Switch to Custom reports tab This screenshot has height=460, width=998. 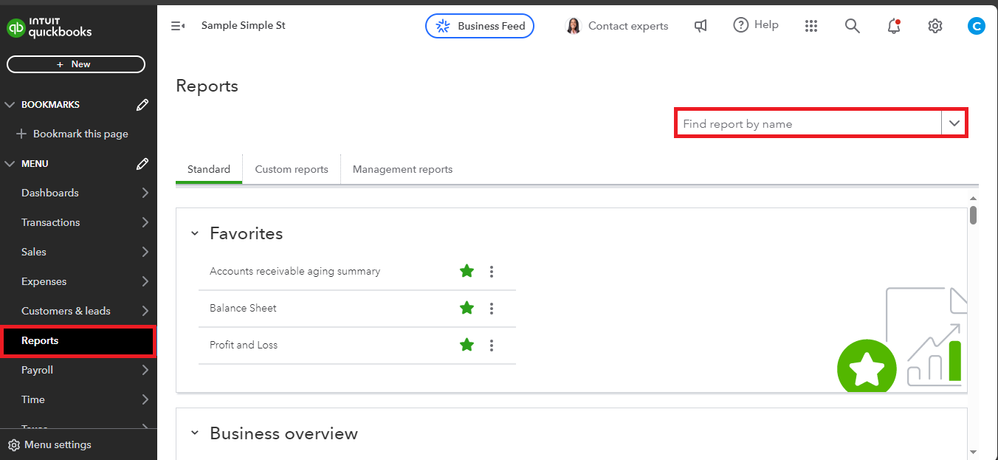coord(291,169)
